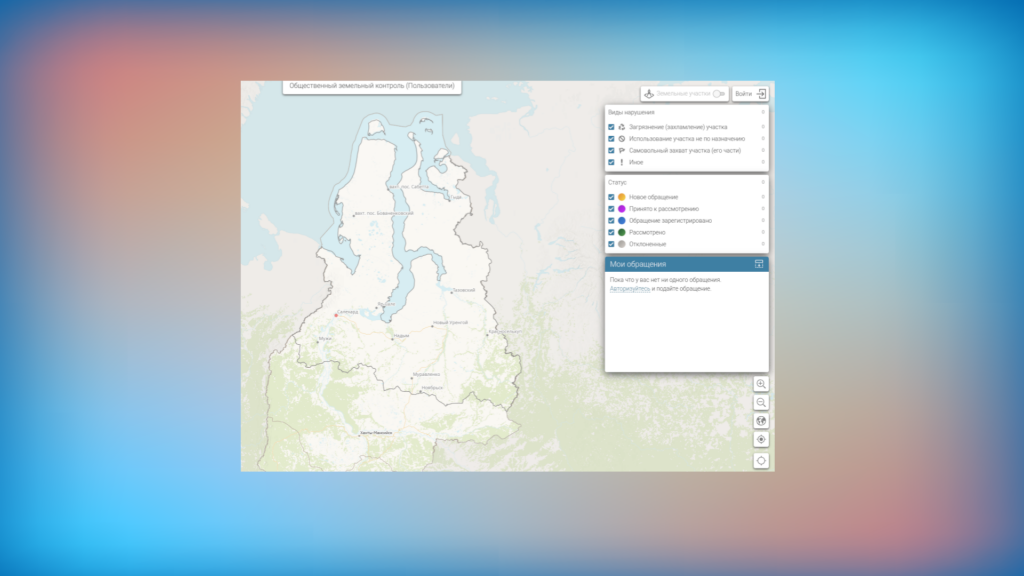Click the Салехард city marker on map
Viewport: 1024px width, 576px height.
click(337, 315)
